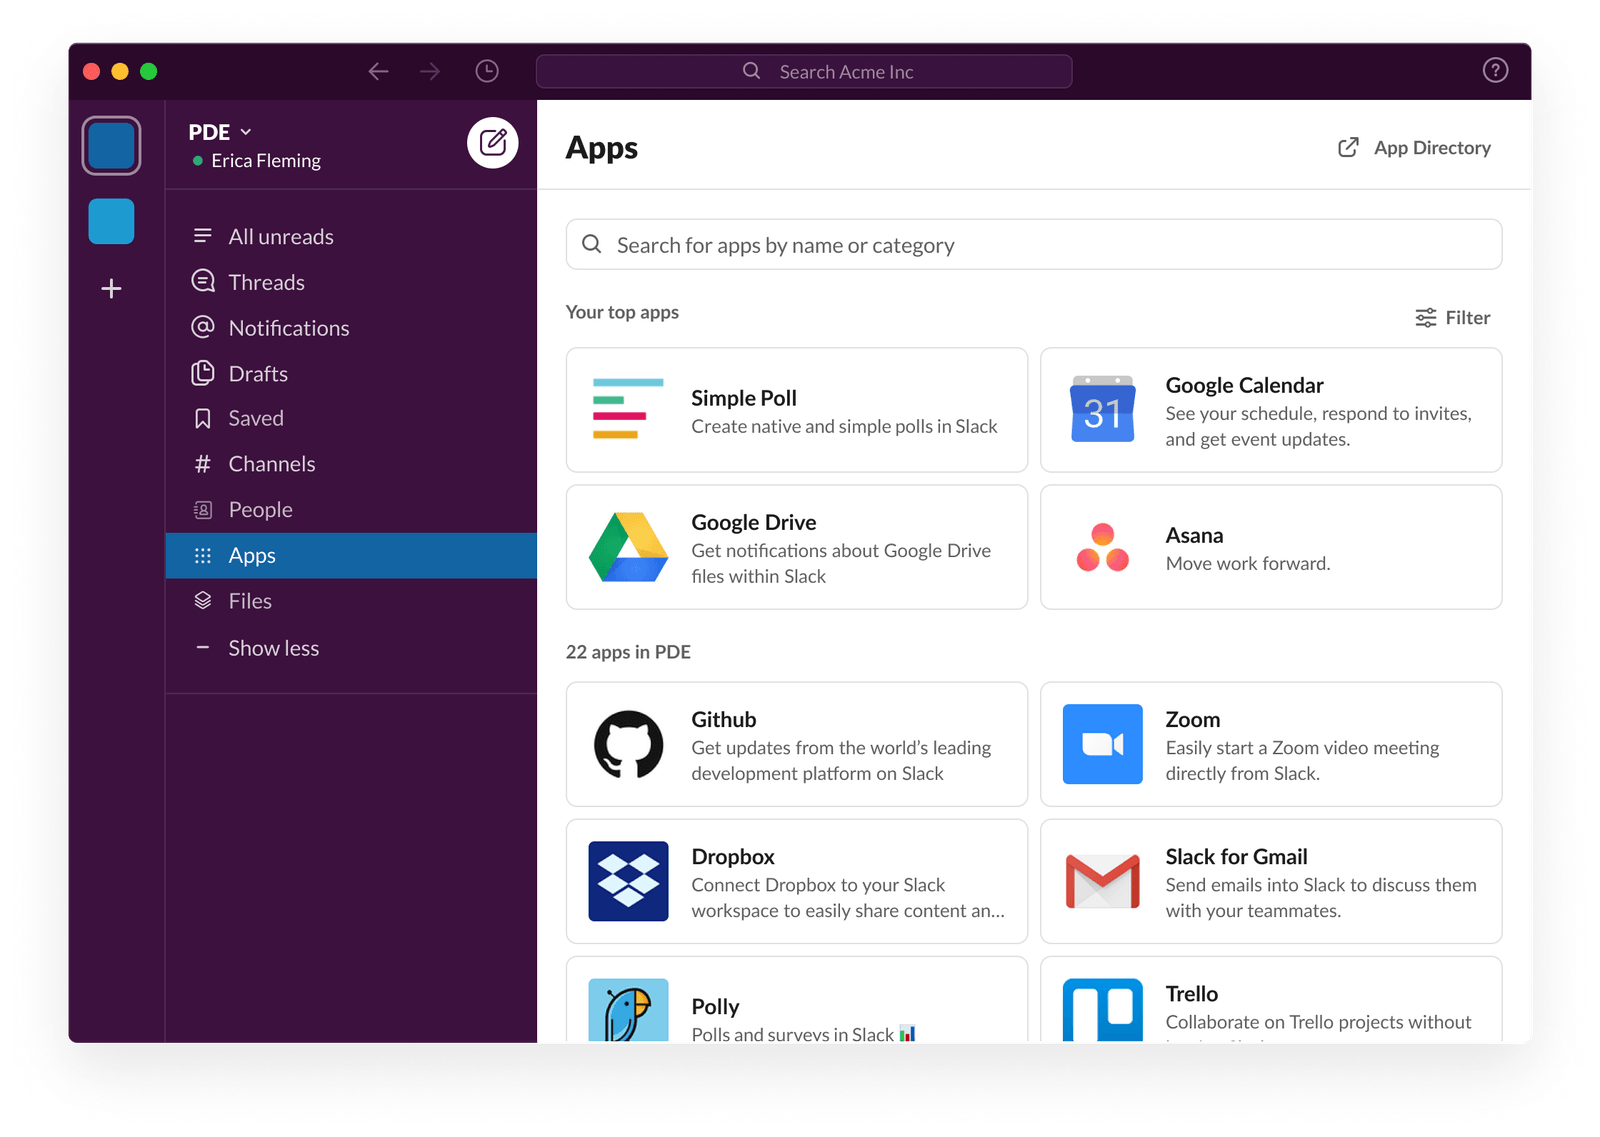Click the help question mark icon

(x=1494, y=70)
